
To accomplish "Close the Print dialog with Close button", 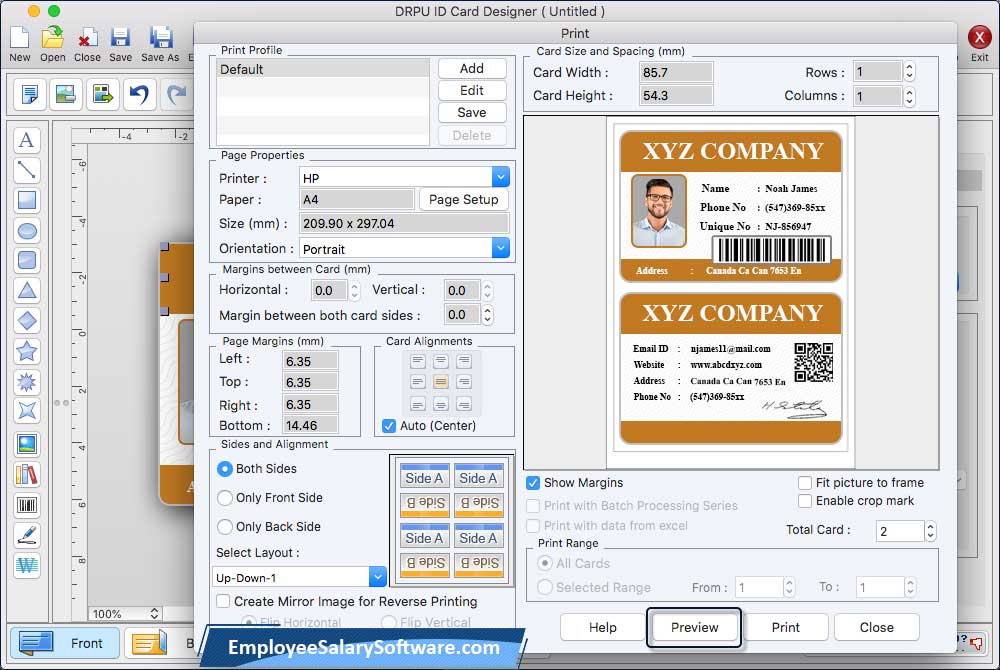I will pyautogui.click(x=876, y=627).
